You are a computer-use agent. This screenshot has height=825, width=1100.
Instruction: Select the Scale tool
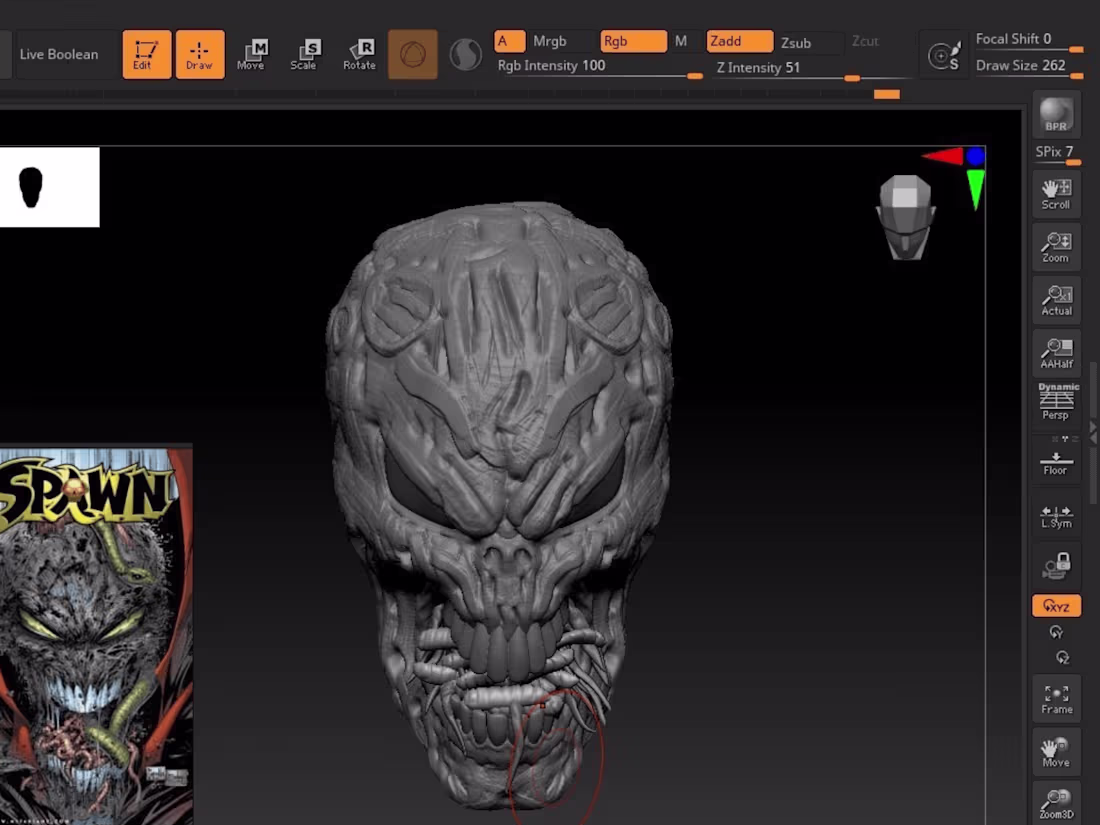coord(306,54)
